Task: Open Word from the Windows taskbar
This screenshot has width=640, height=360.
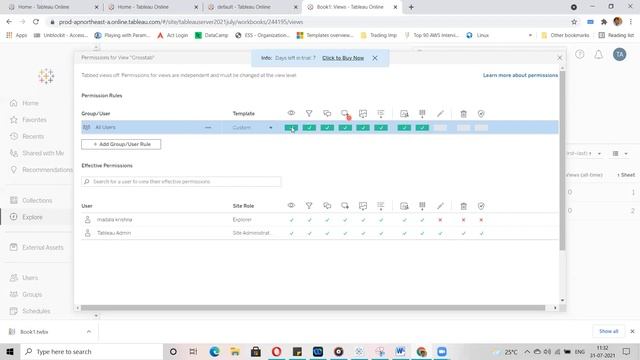Action: pos(400,351)
